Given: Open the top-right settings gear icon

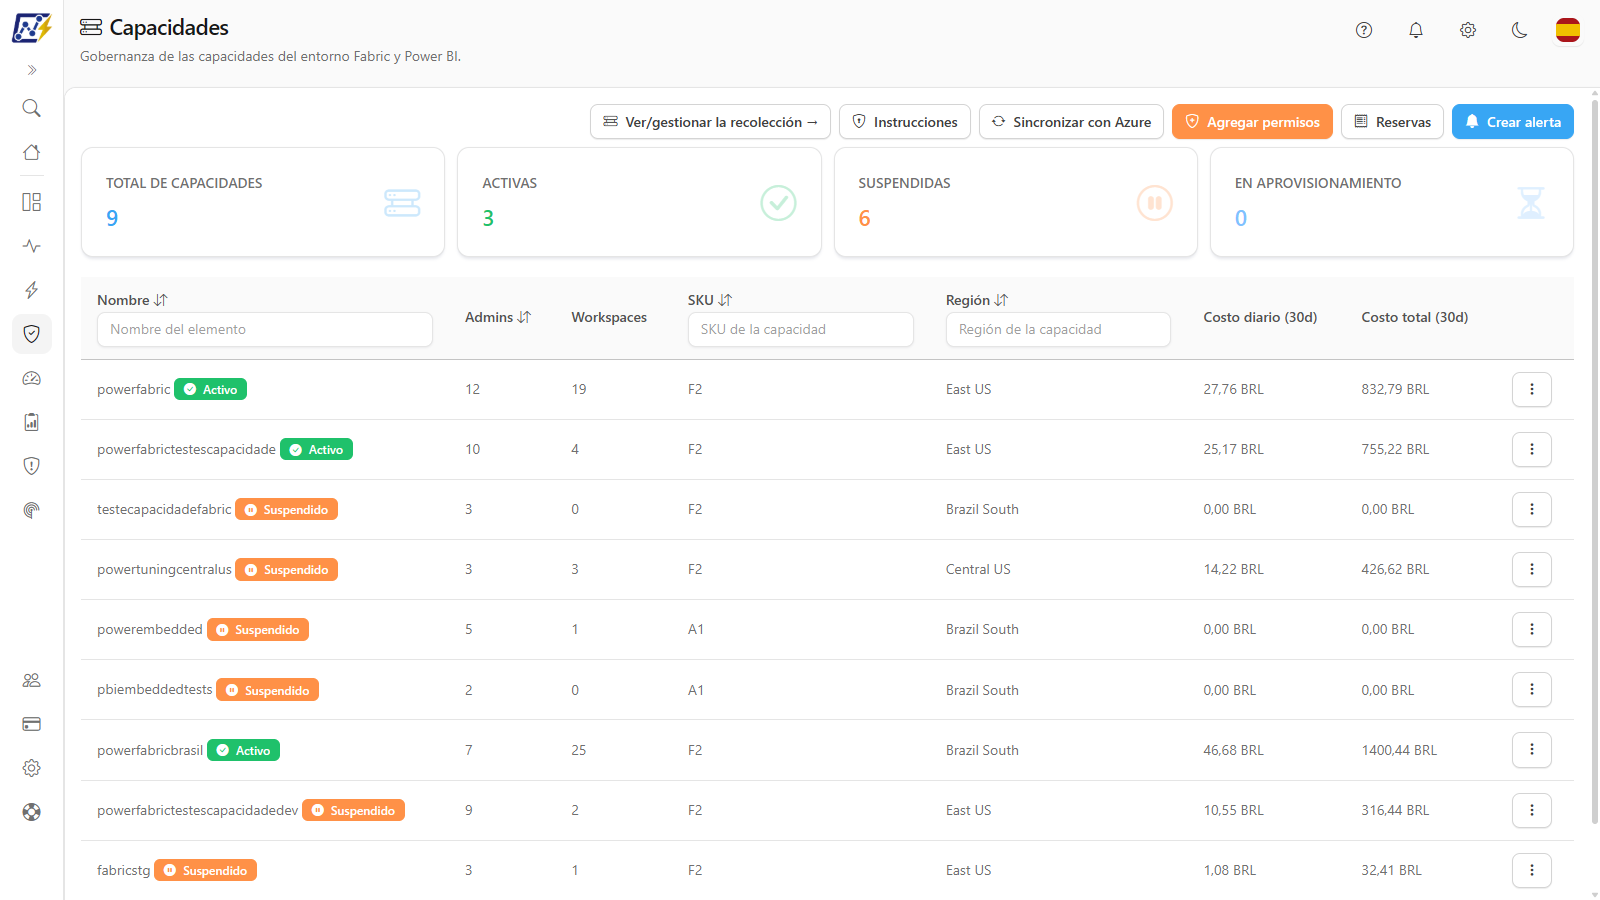Looking at the screenshot, I should point(1468,30).
